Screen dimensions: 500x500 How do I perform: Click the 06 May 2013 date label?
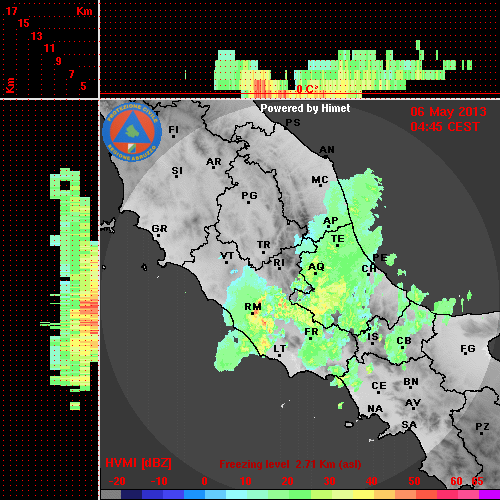coord(448,112)
